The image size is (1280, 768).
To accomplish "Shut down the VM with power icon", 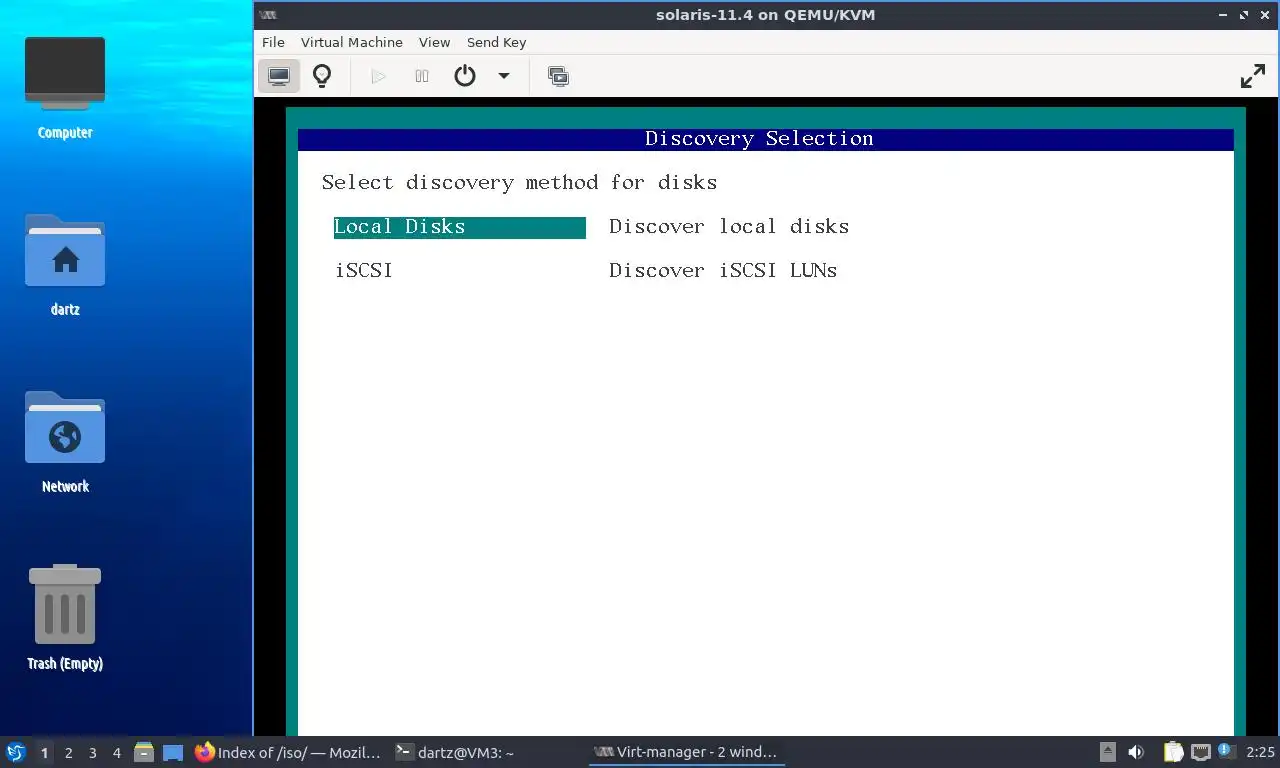I will (x=465, y=76).
